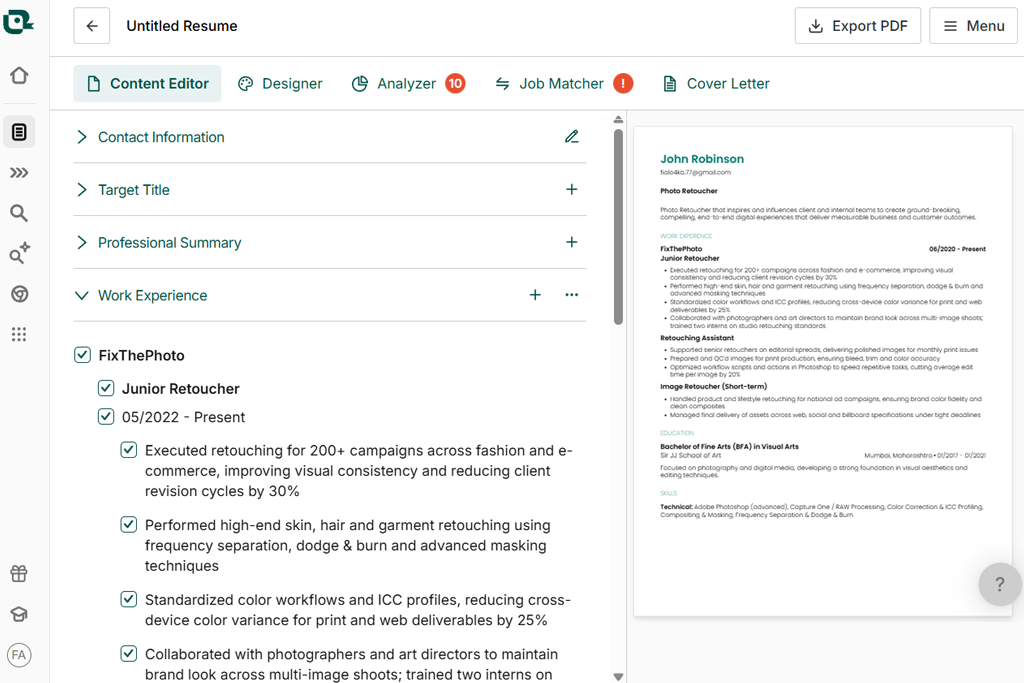1024x683 pixels.
Task: Open the help question mark button
Action: tap(999, 584)
